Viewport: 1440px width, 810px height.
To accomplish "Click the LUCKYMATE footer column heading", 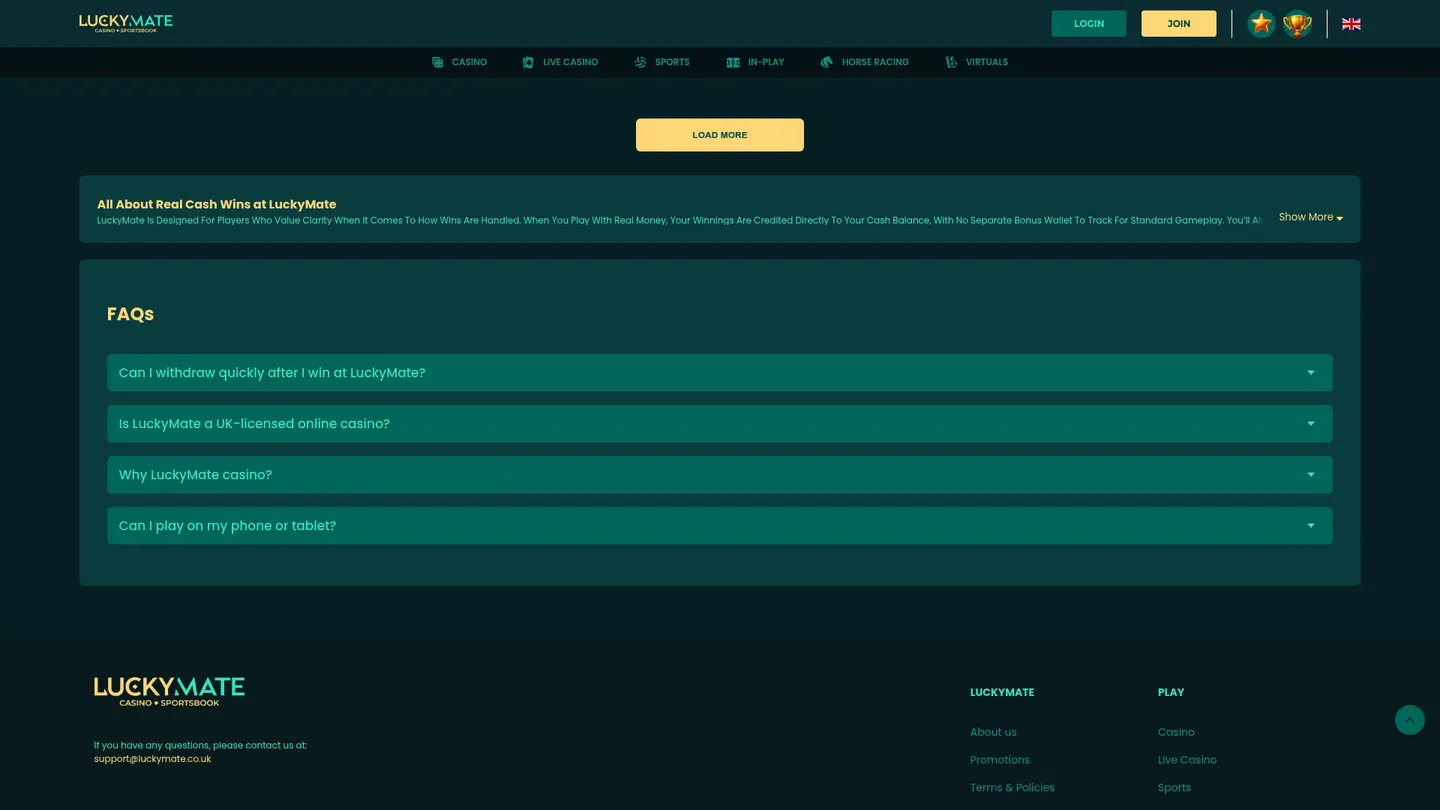I will (1002, 692).
